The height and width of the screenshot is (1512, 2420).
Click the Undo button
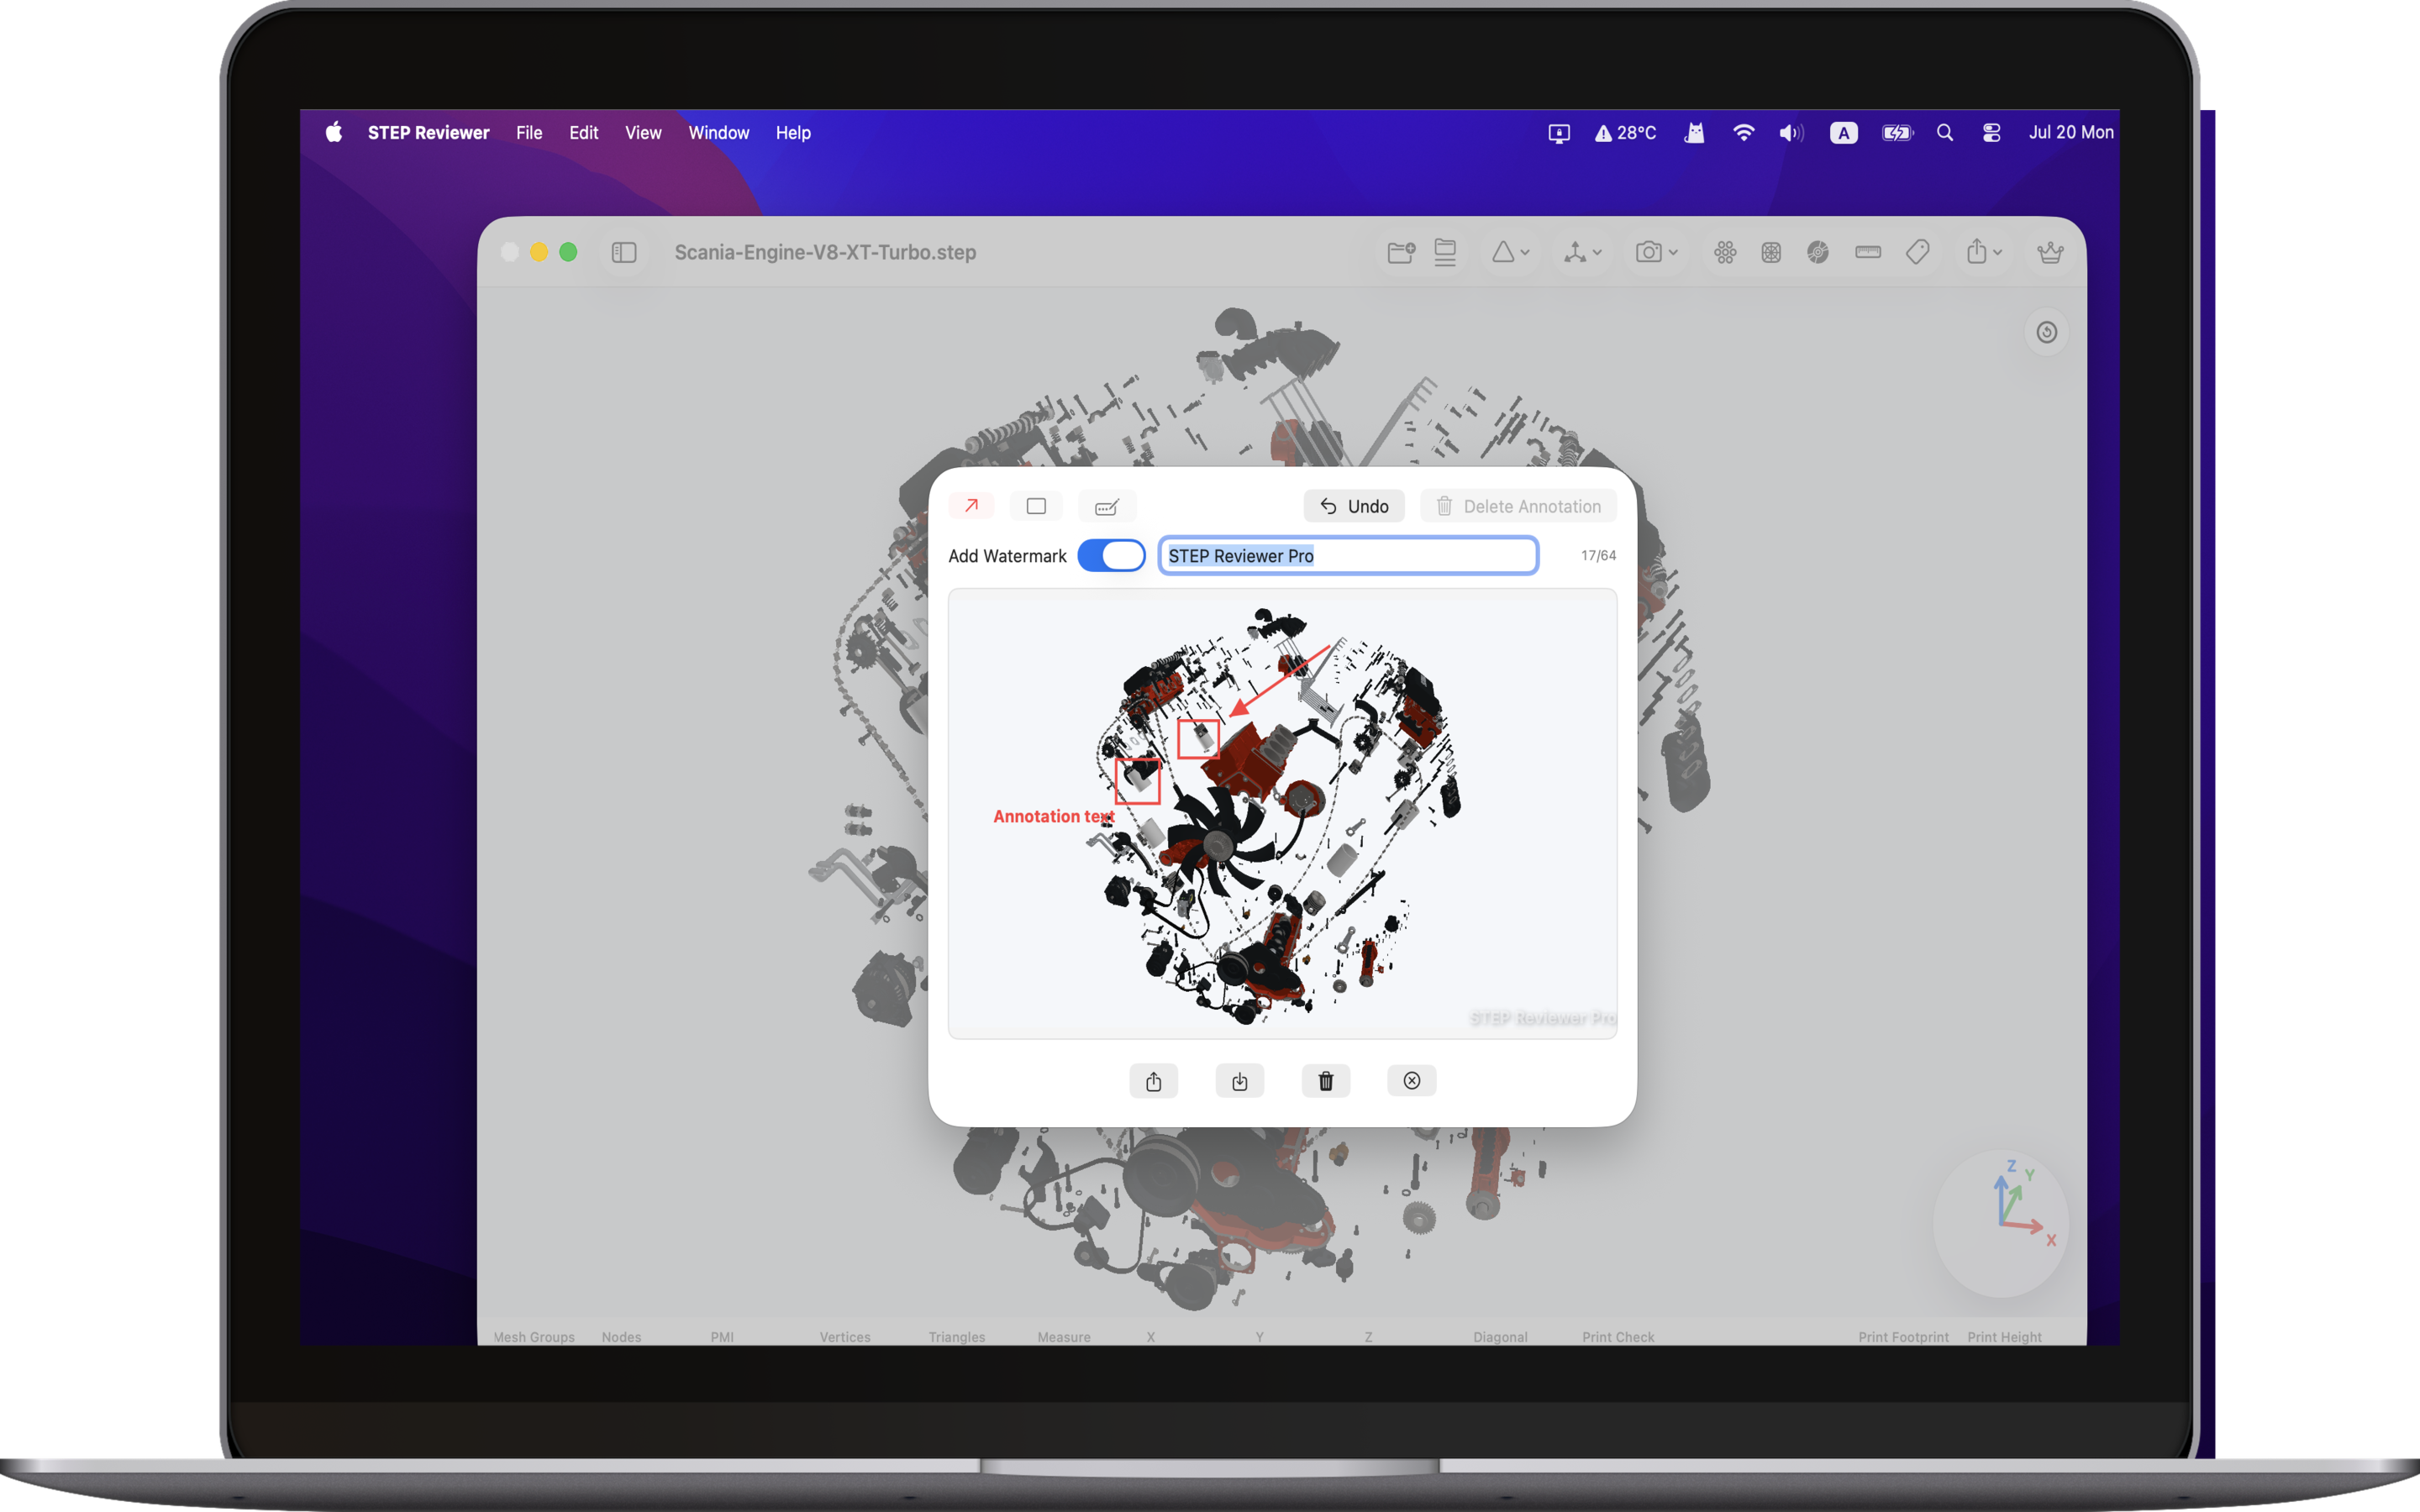coord(1354,506)
